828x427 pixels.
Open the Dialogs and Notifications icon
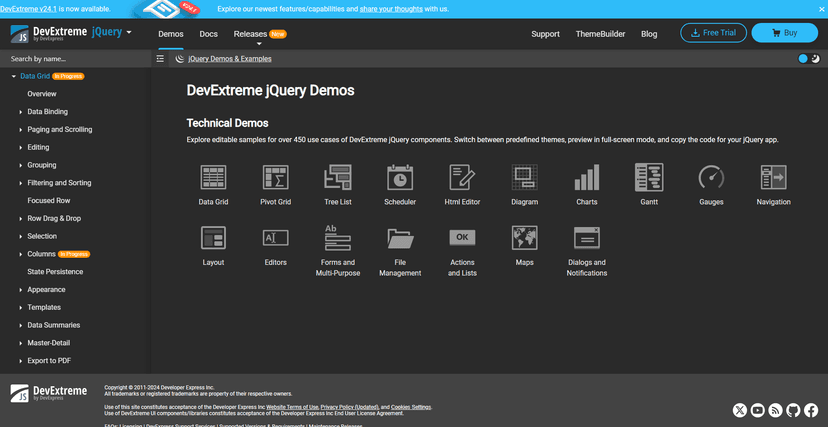tap(587, 238)
